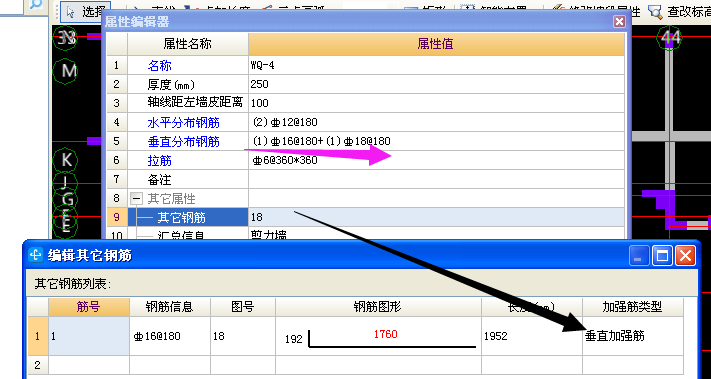Click the length cell 1952

pos(531,336)
